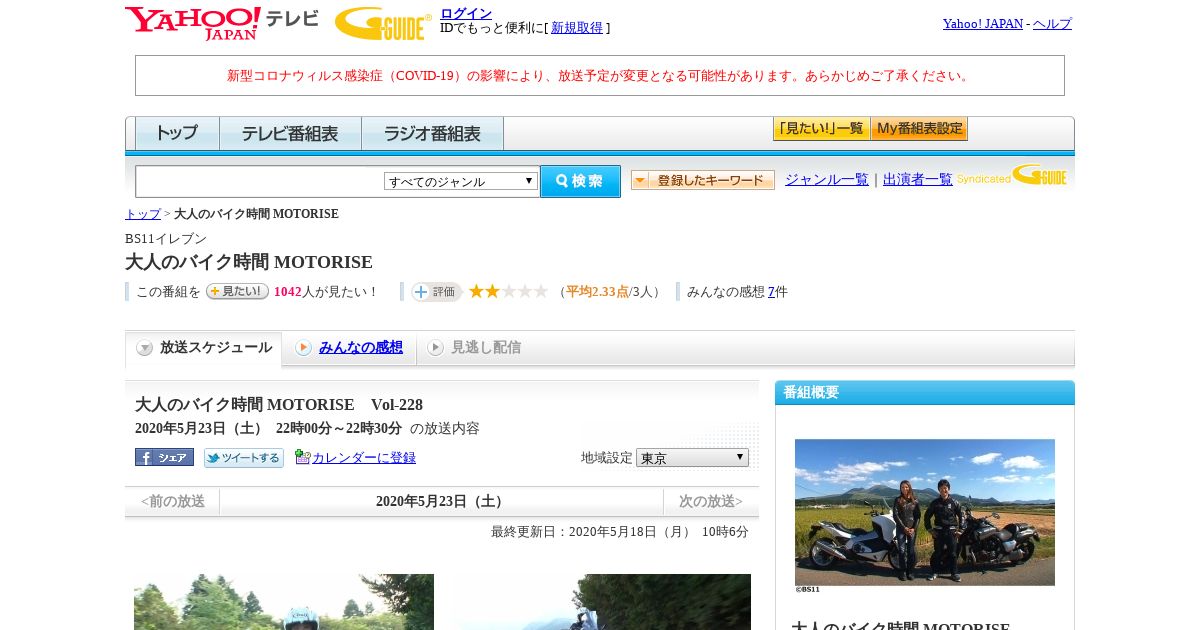Click the 検索 search button
This screenshot has width=1200, height=630.
click(x=580, y=181)
